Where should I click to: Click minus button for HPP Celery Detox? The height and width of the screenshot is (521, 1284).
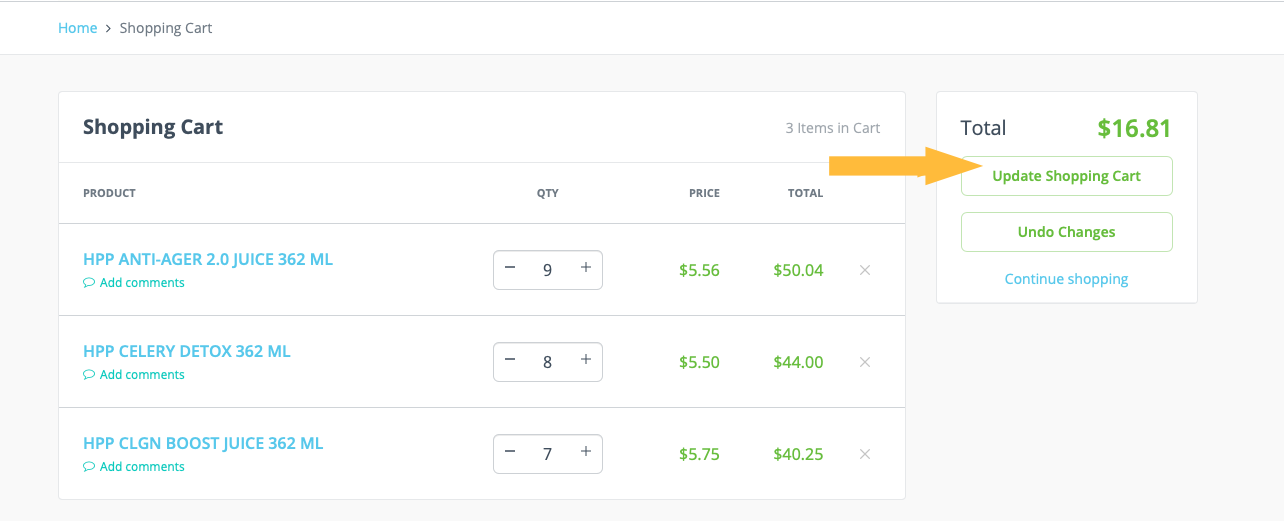click(x=510, y=360)
